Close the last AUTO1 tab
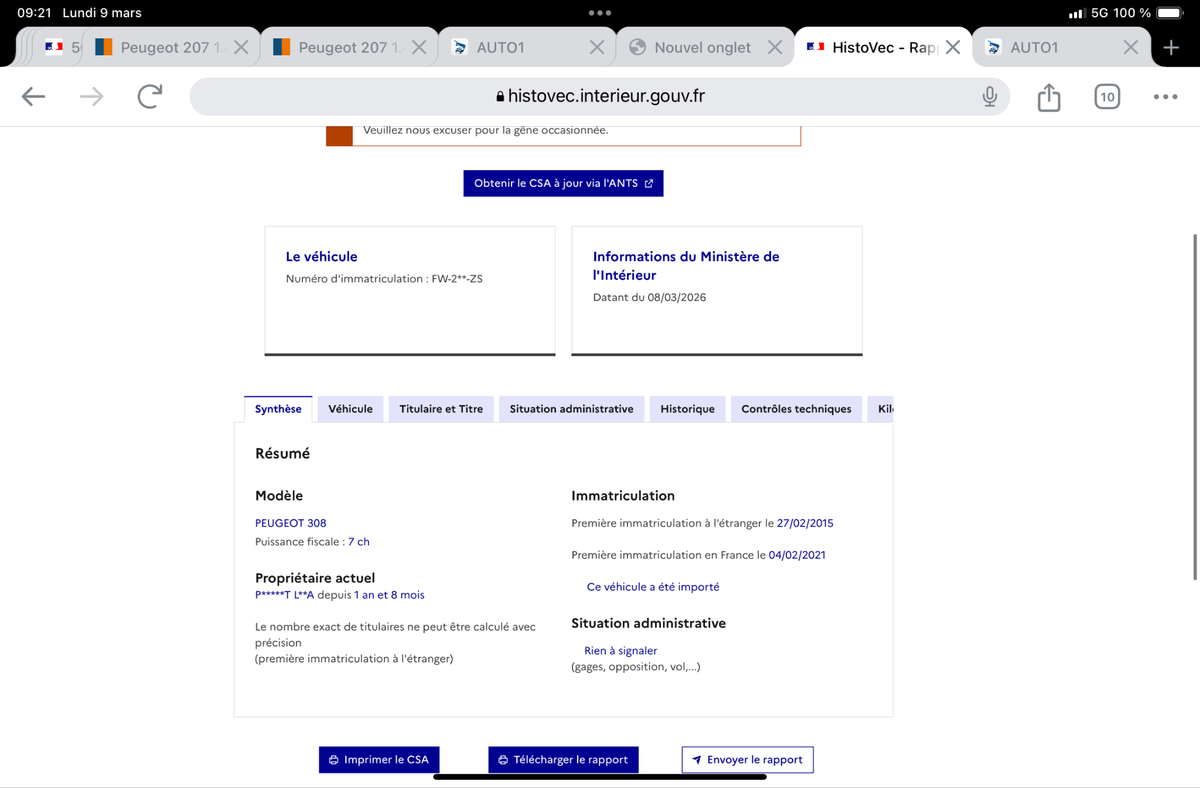 (x=1130, y=47)
